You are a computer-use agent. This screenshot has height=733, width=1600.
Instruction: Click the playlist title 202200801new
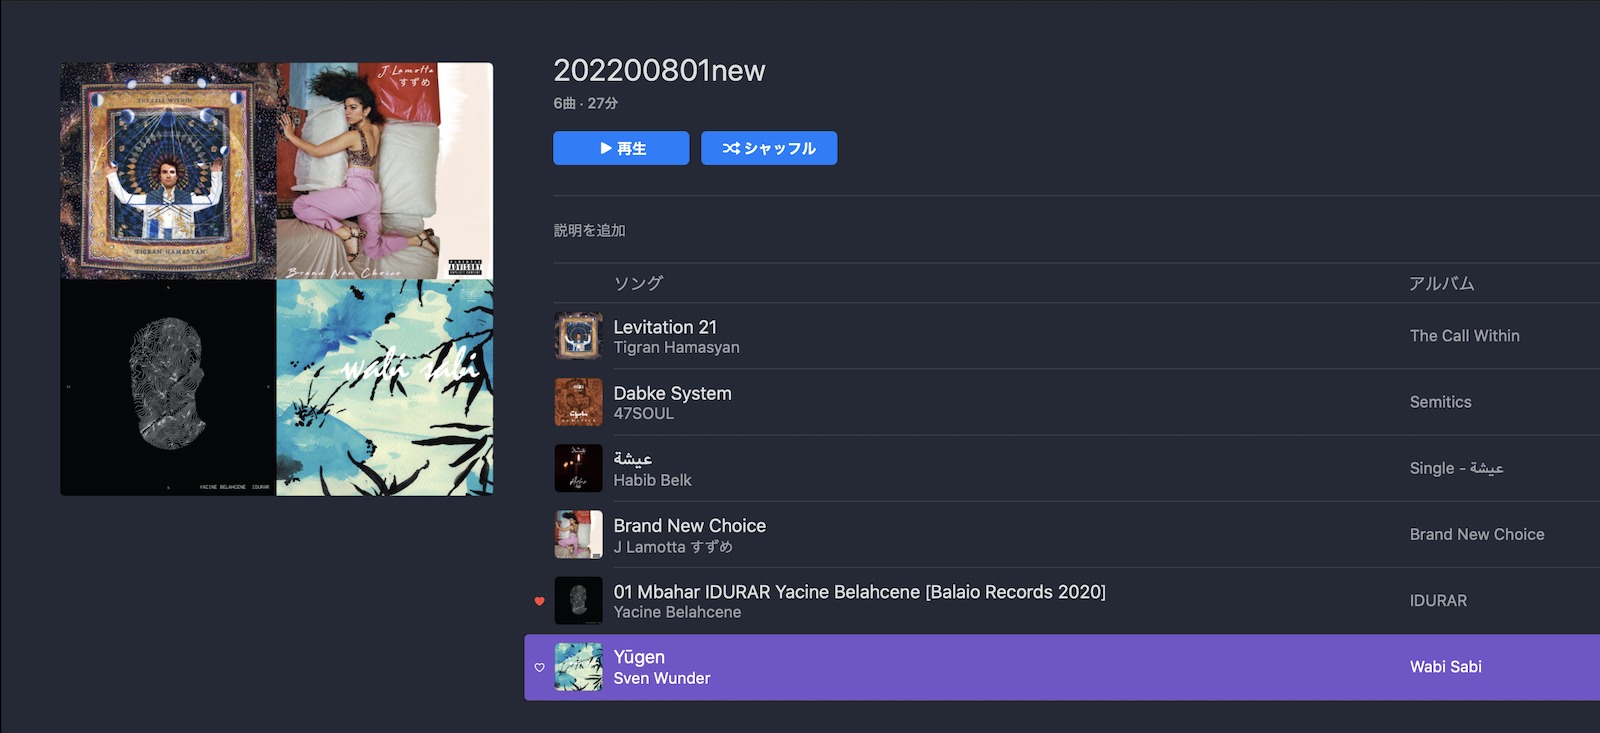[x=659, y=70]
